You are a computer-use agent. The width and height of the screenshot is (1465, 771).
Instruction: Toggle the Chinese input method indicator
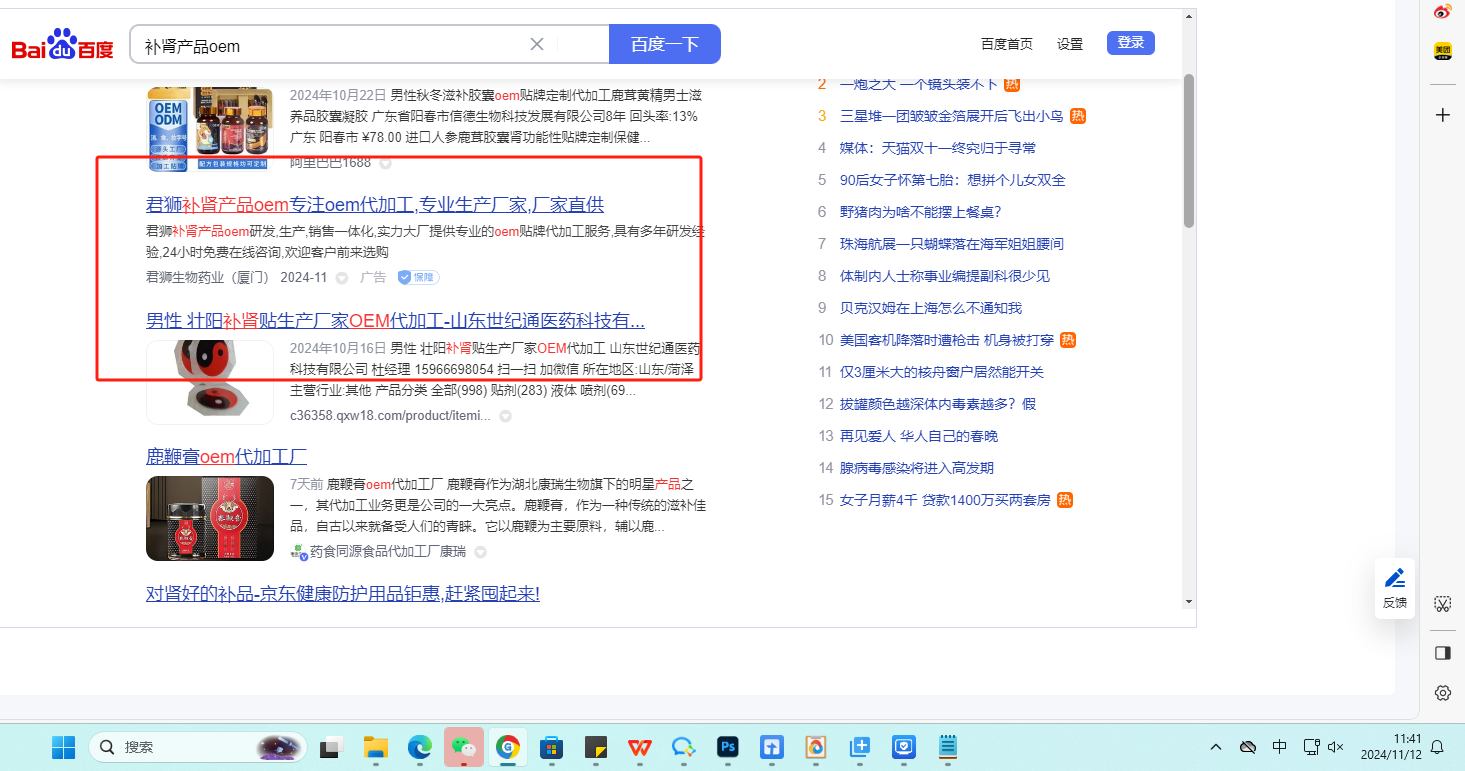pos(1279,747)
